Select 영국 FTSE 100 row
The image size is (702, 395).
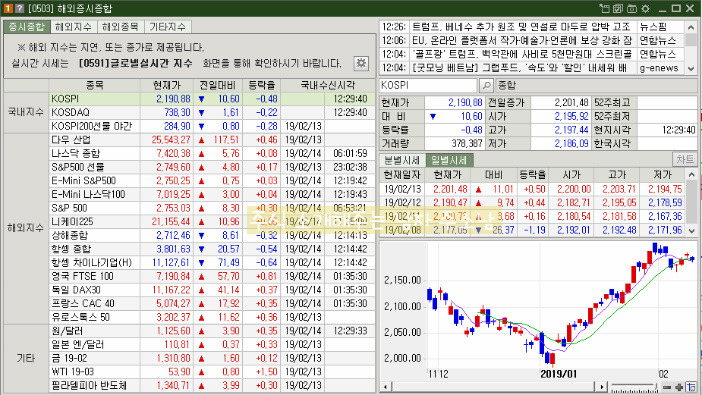coord(212,276)
